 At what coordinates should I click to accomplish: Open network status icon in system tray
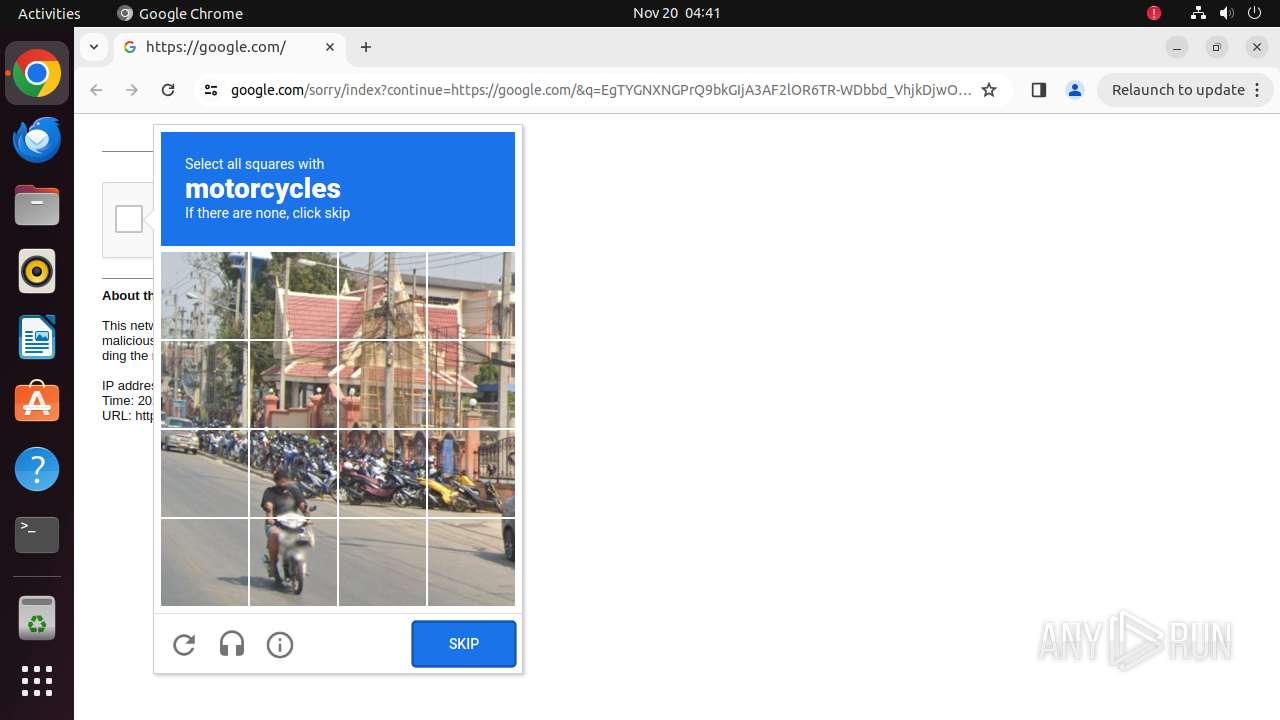point(1198,13)
